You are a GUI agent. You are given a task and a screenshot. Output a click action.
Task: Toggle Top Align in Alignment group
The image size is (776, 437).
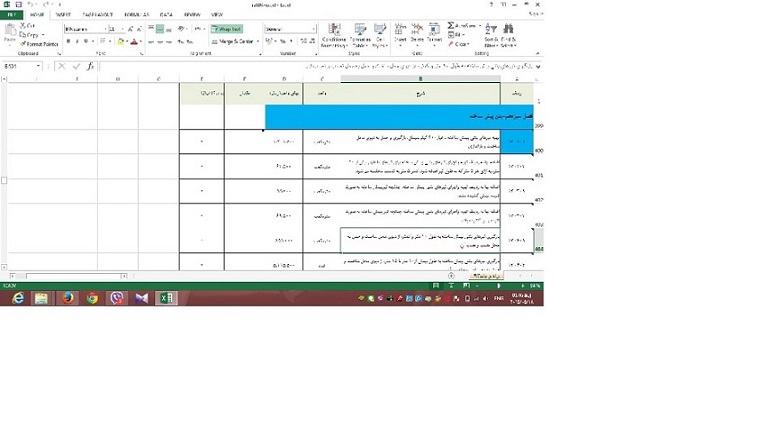coord(151,29)
